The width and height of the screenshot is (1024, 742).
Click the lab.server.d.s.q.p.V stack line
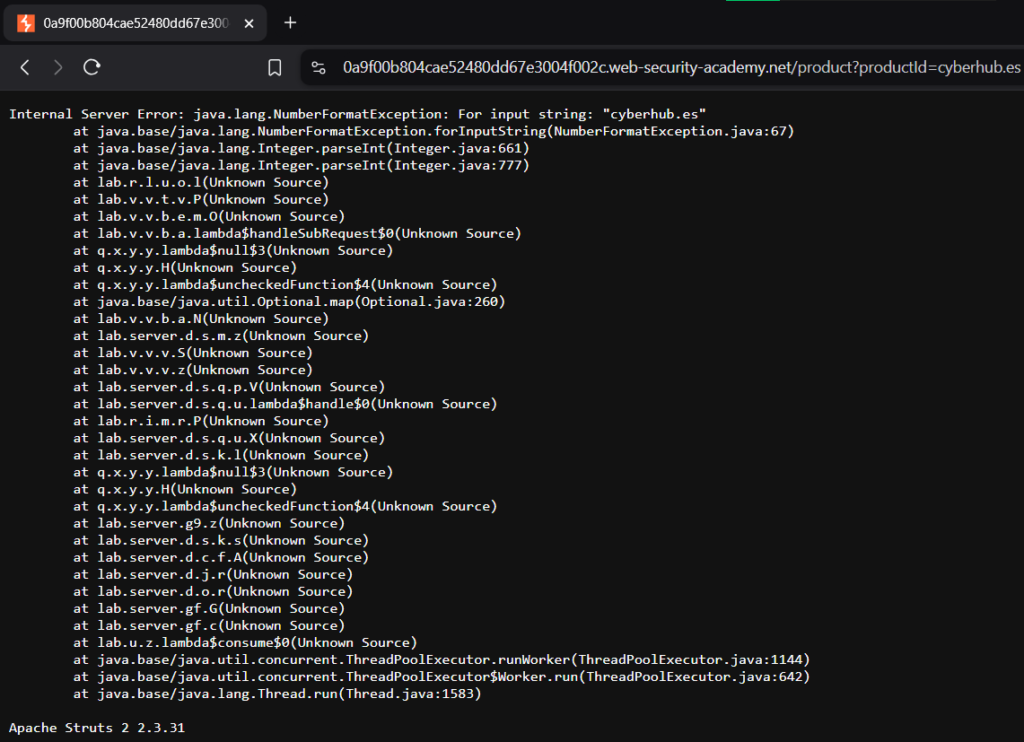[x=229, y=387]
